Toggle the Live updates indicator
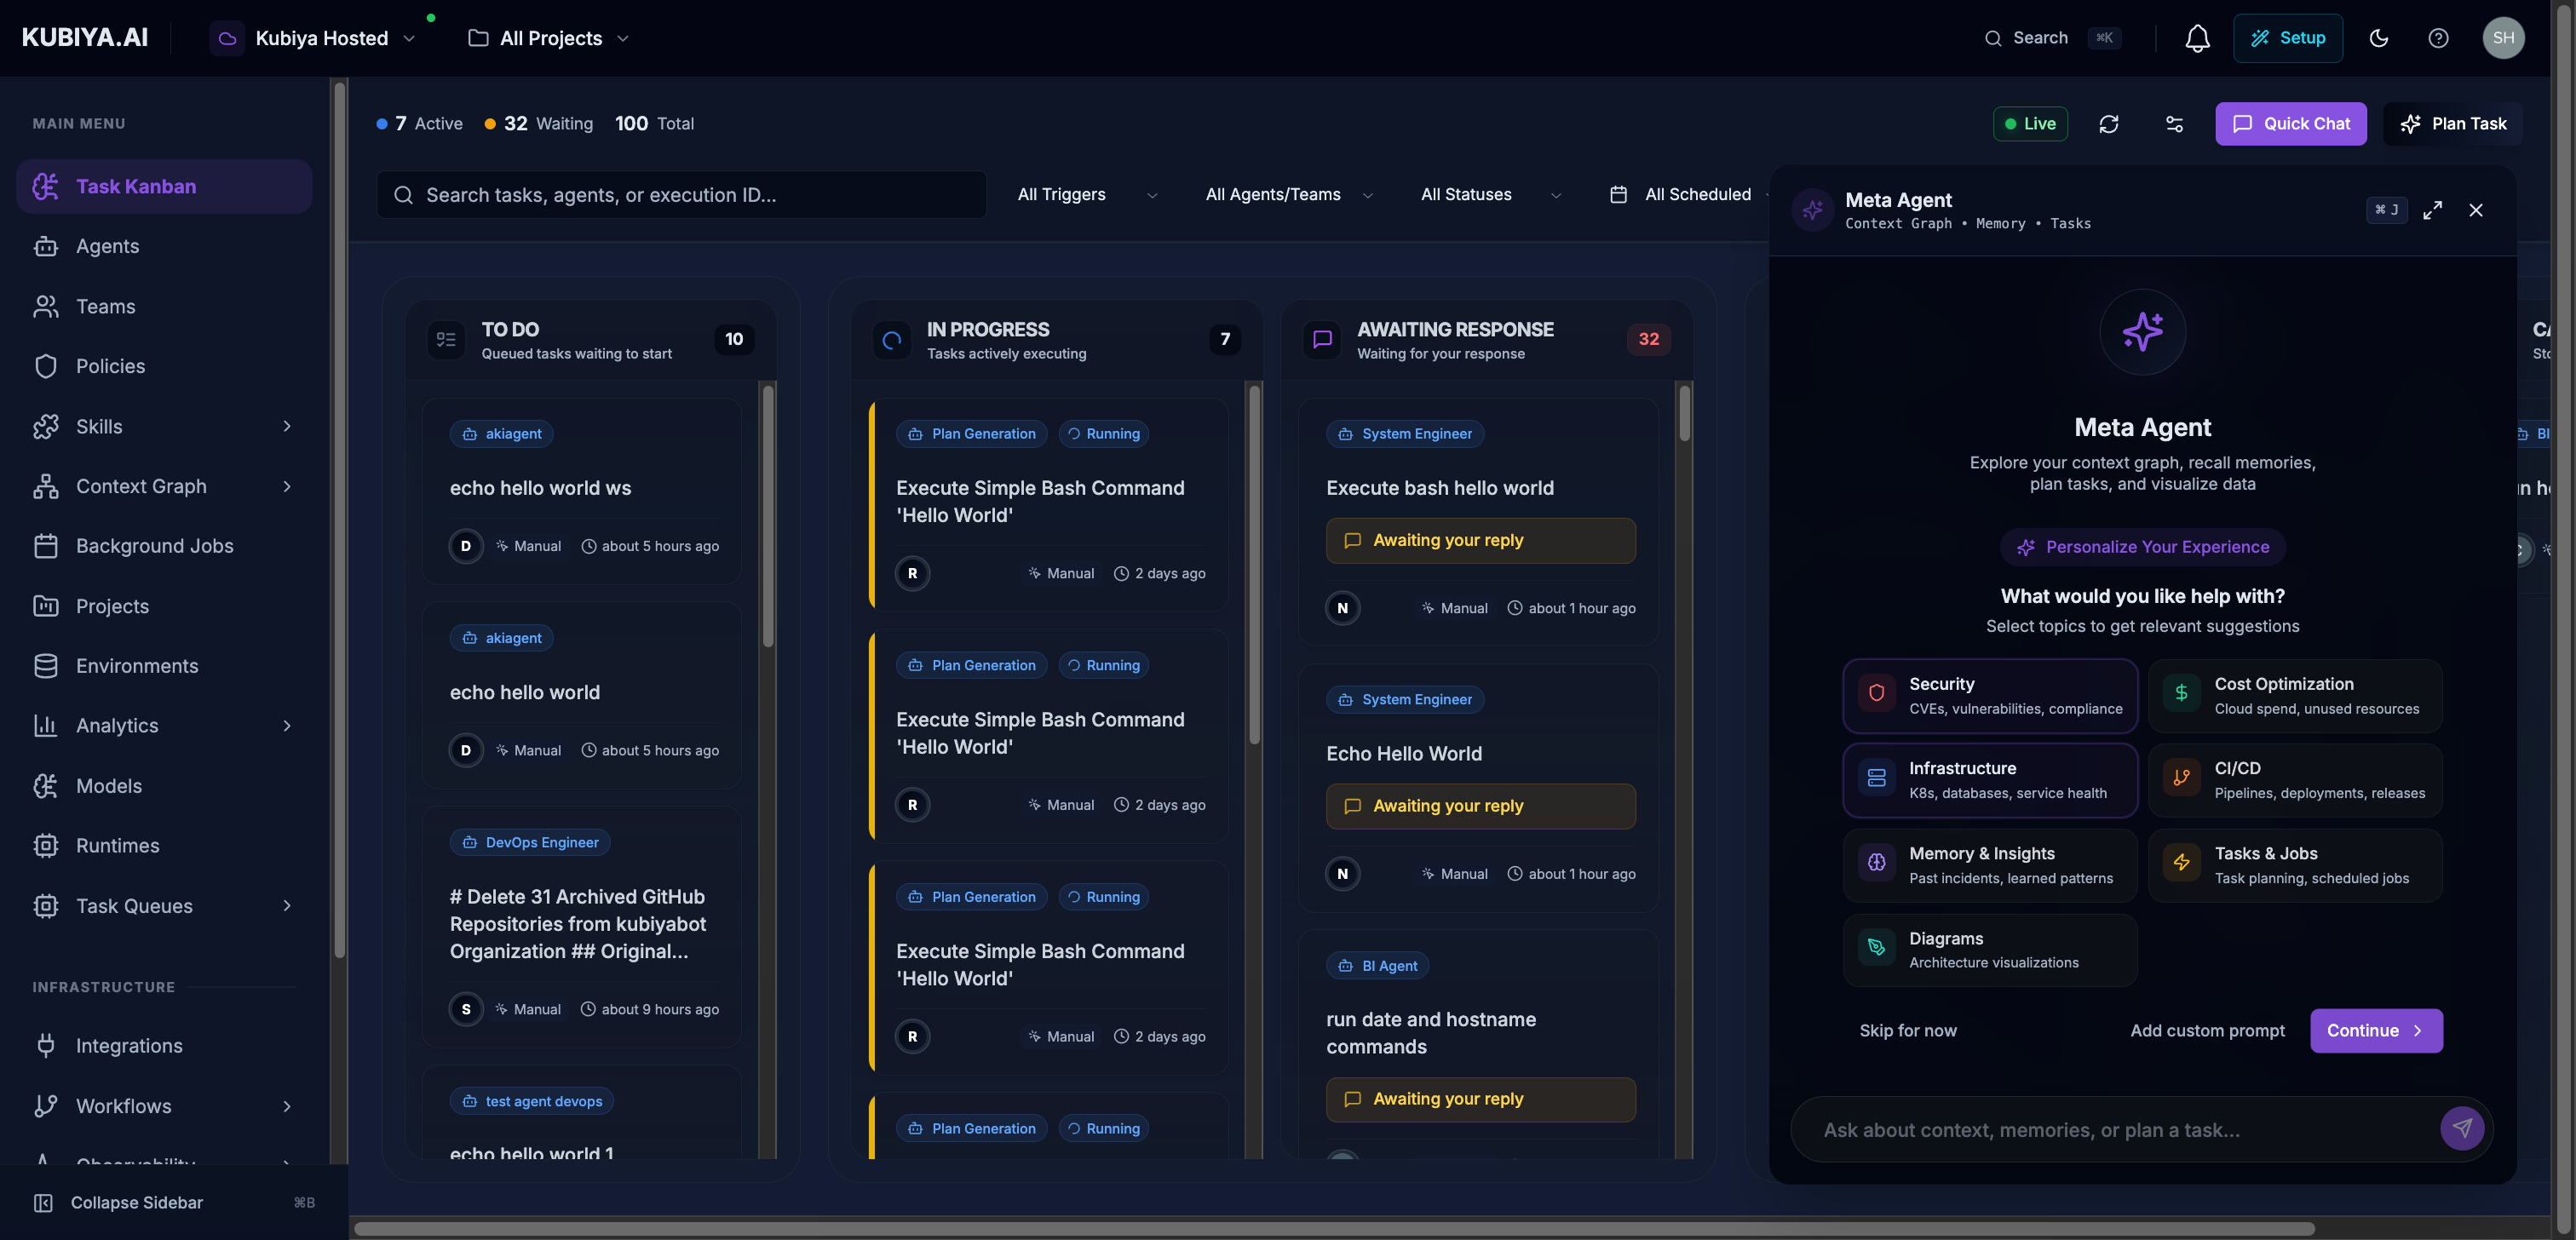Viewport: 2576px width, 1240px height. [2031, 124]
